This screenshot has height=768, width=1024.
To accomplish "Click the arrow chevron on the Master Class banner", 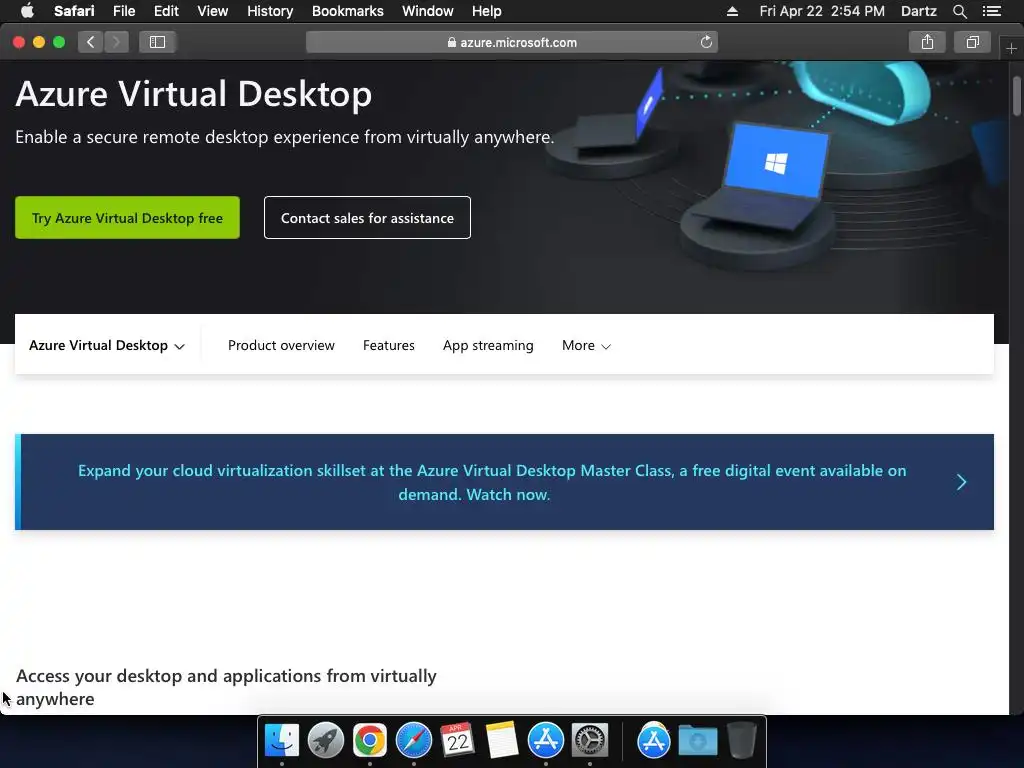I will coord(961,483).
